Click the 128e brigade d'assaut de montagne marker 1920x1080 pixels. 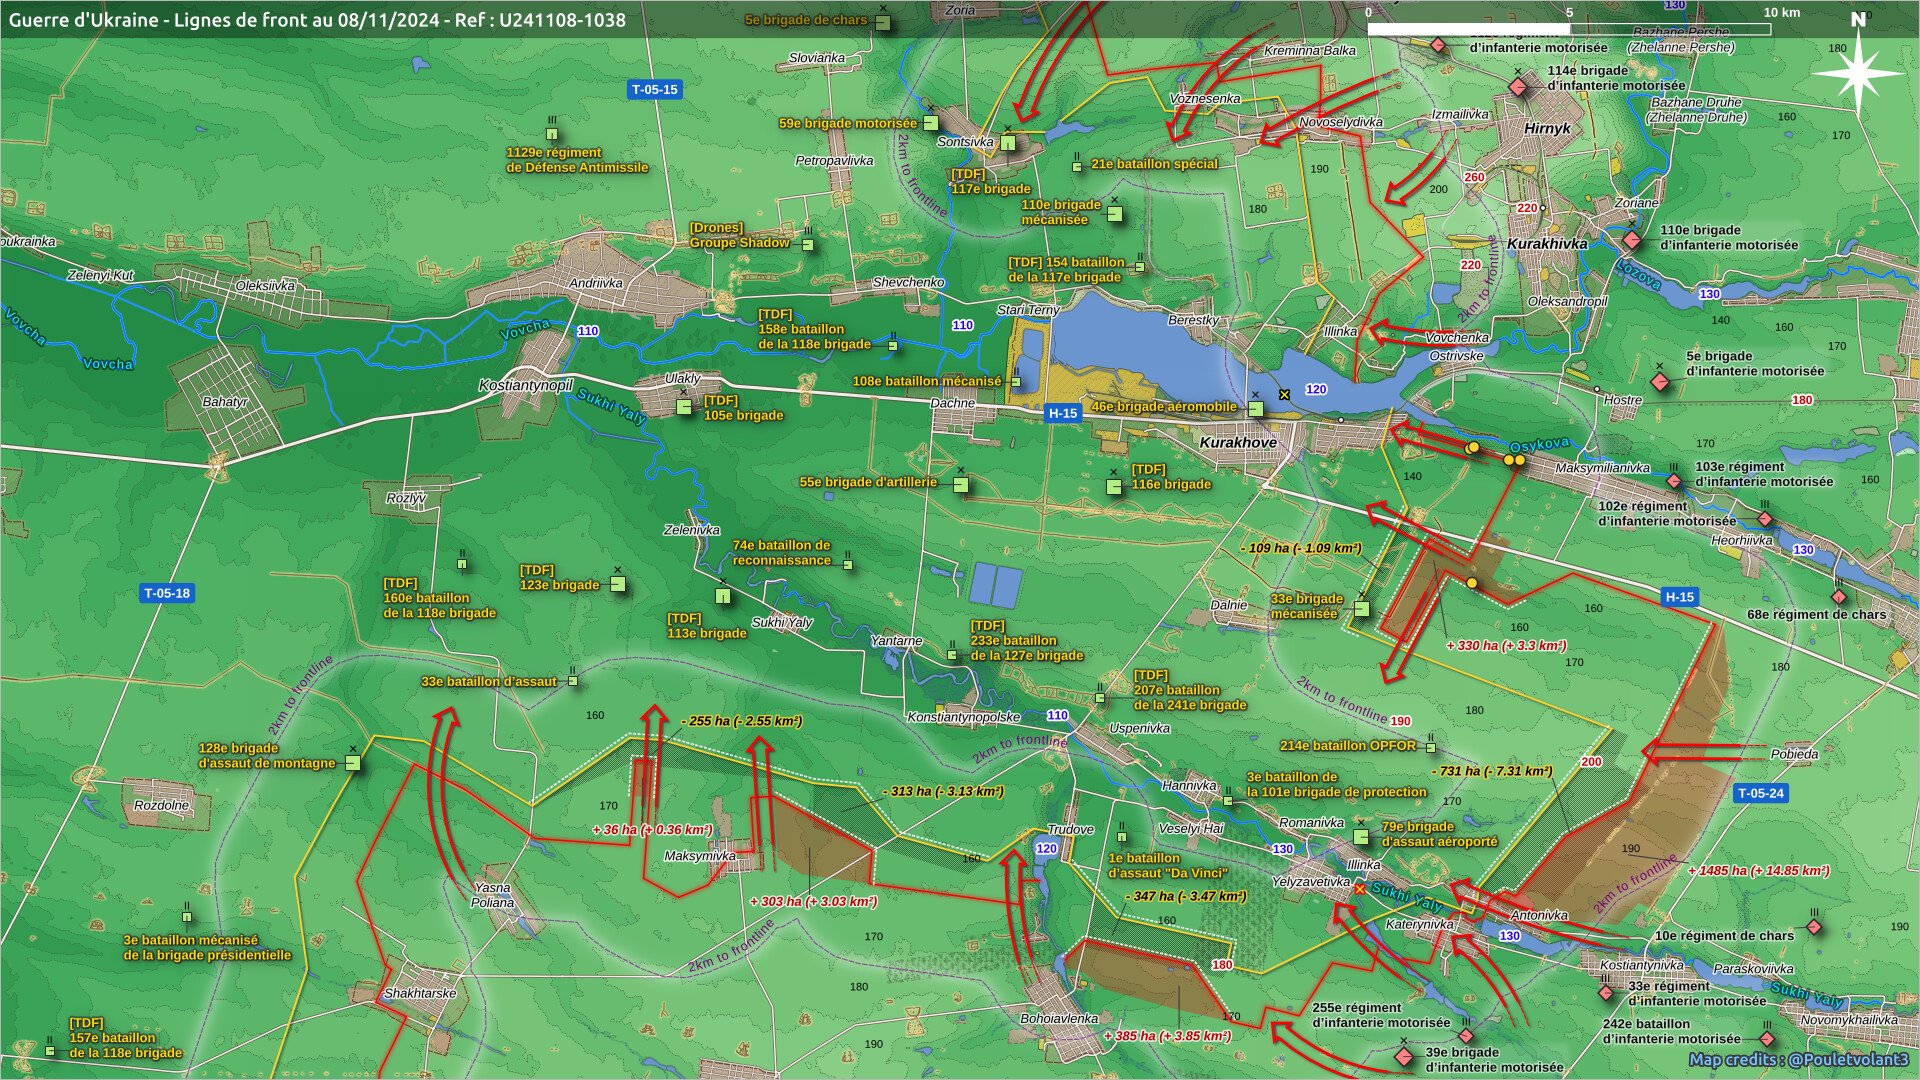(x=353, y=762)
